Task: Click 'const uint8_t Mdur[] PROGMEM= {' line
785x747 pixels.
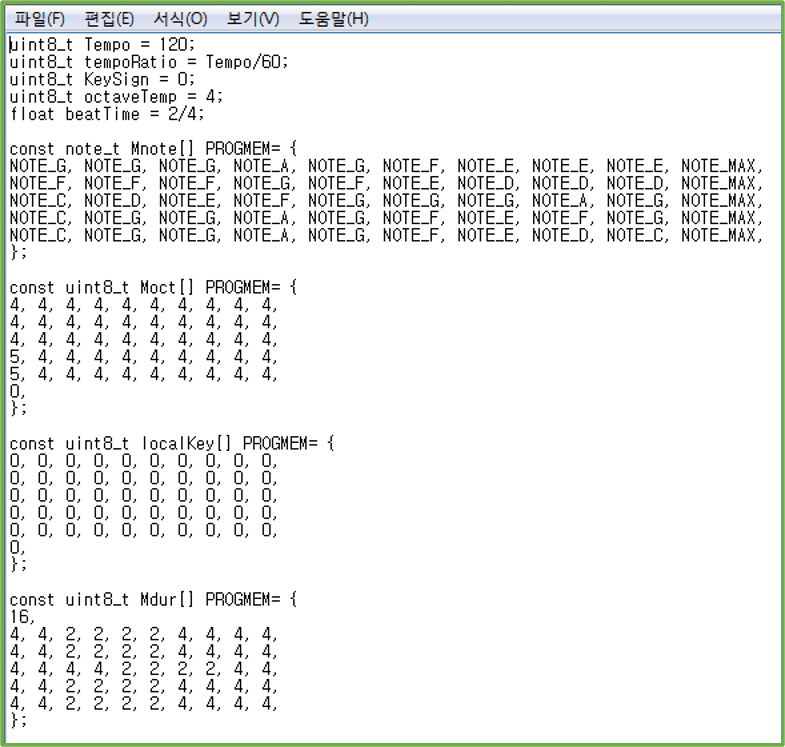Action: pyautogui.click(x=153, y=600)
